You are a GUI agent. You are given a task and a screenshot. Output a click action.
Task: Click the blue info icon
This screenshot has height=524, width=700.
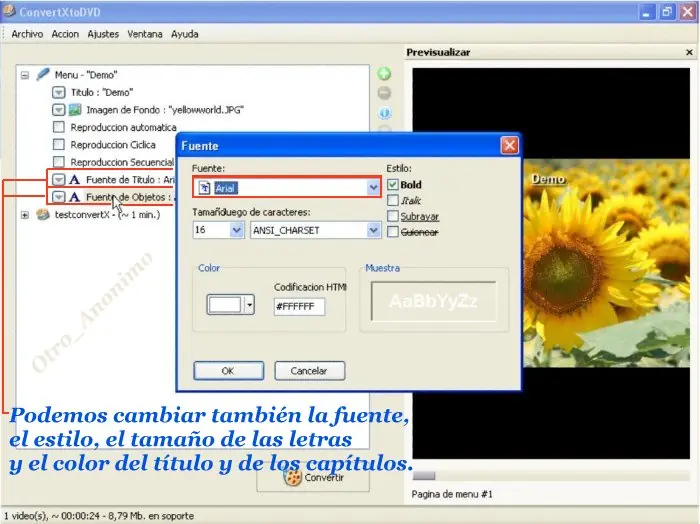(x=384, y=113)
